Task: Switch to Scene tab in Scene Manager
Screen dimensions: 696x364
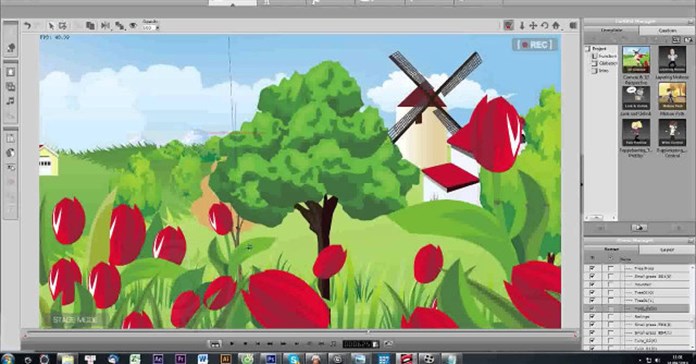Action: 611,249
